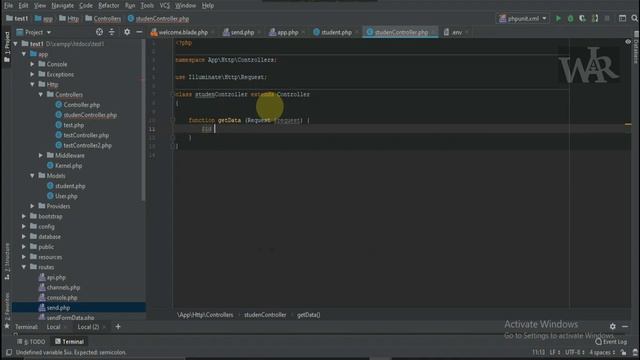640x360 pixels.
Task: Hide the Project panel with minus icon
Action: pos(139,32)
